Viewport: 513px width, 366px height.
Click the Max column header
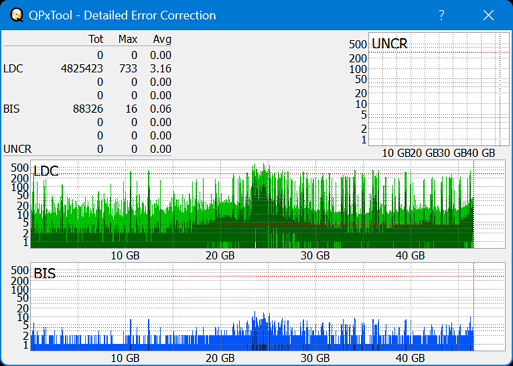pos(128,39)
